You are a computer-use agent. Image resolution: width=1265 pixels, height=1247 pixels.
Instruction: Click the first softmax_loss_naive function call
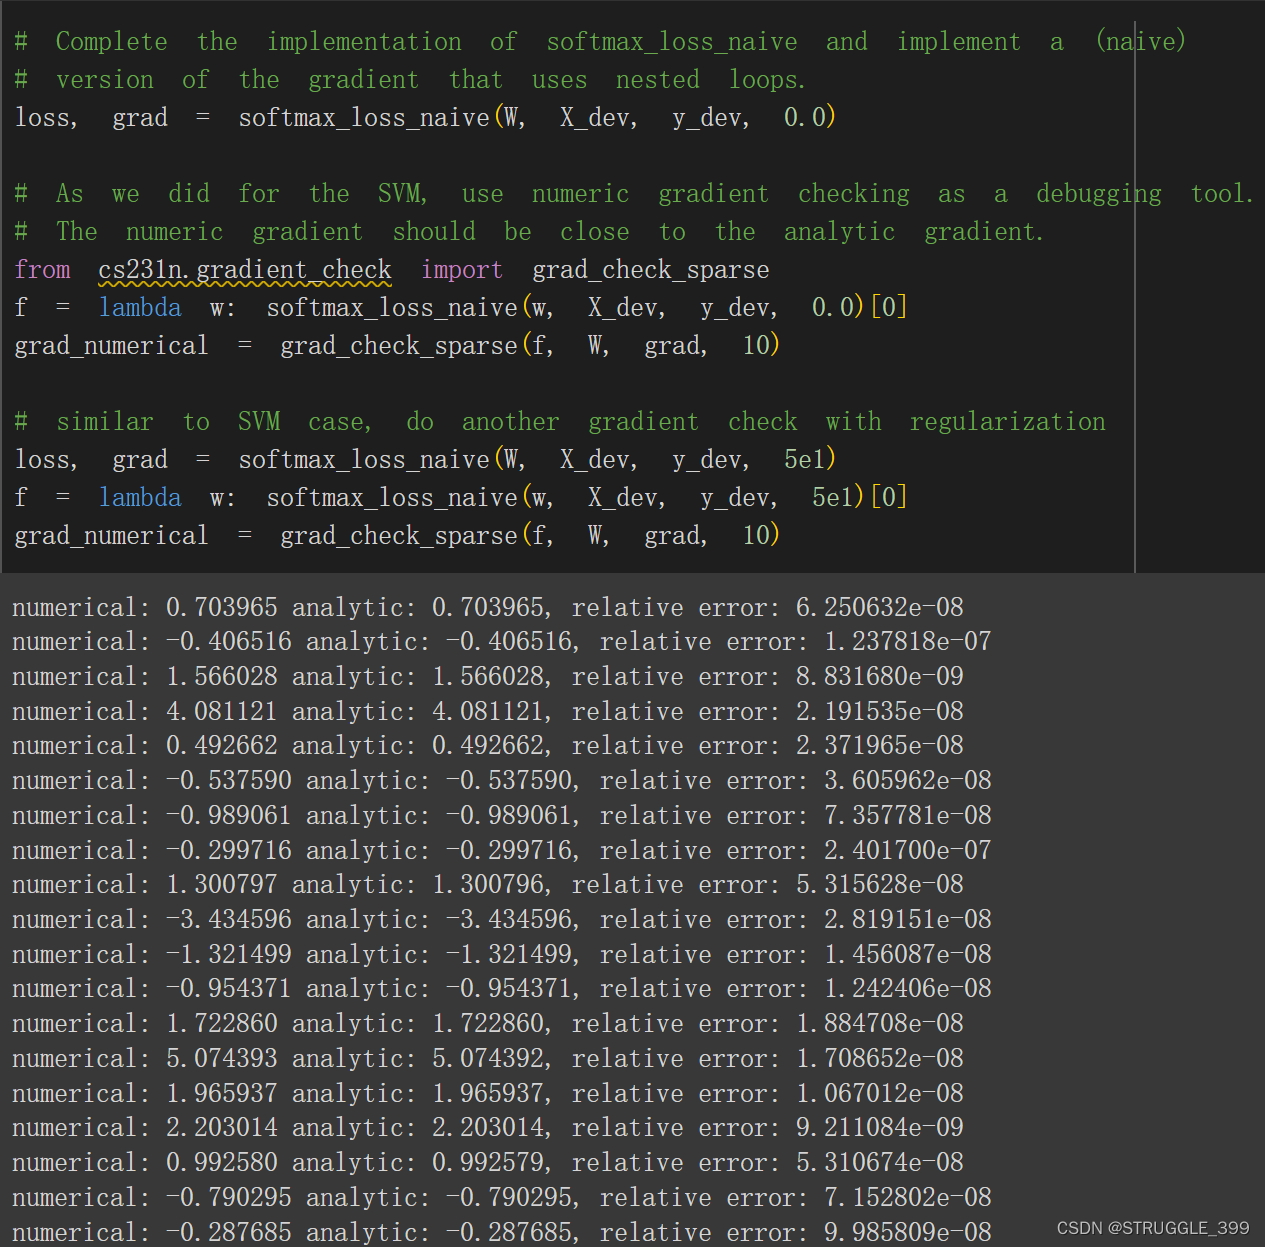click(364, 118)
